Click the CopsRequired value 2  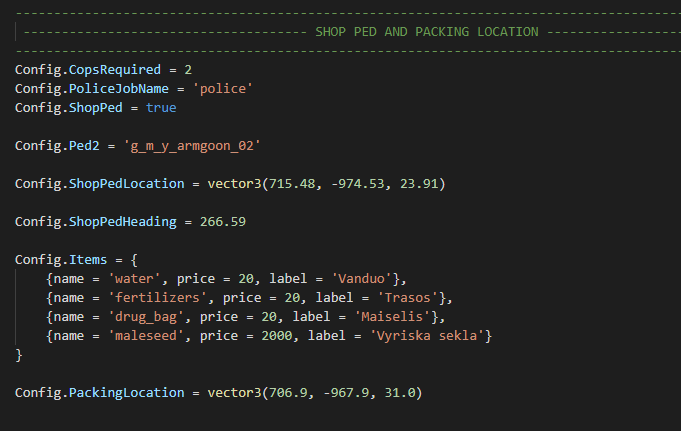tap(188, 70)
